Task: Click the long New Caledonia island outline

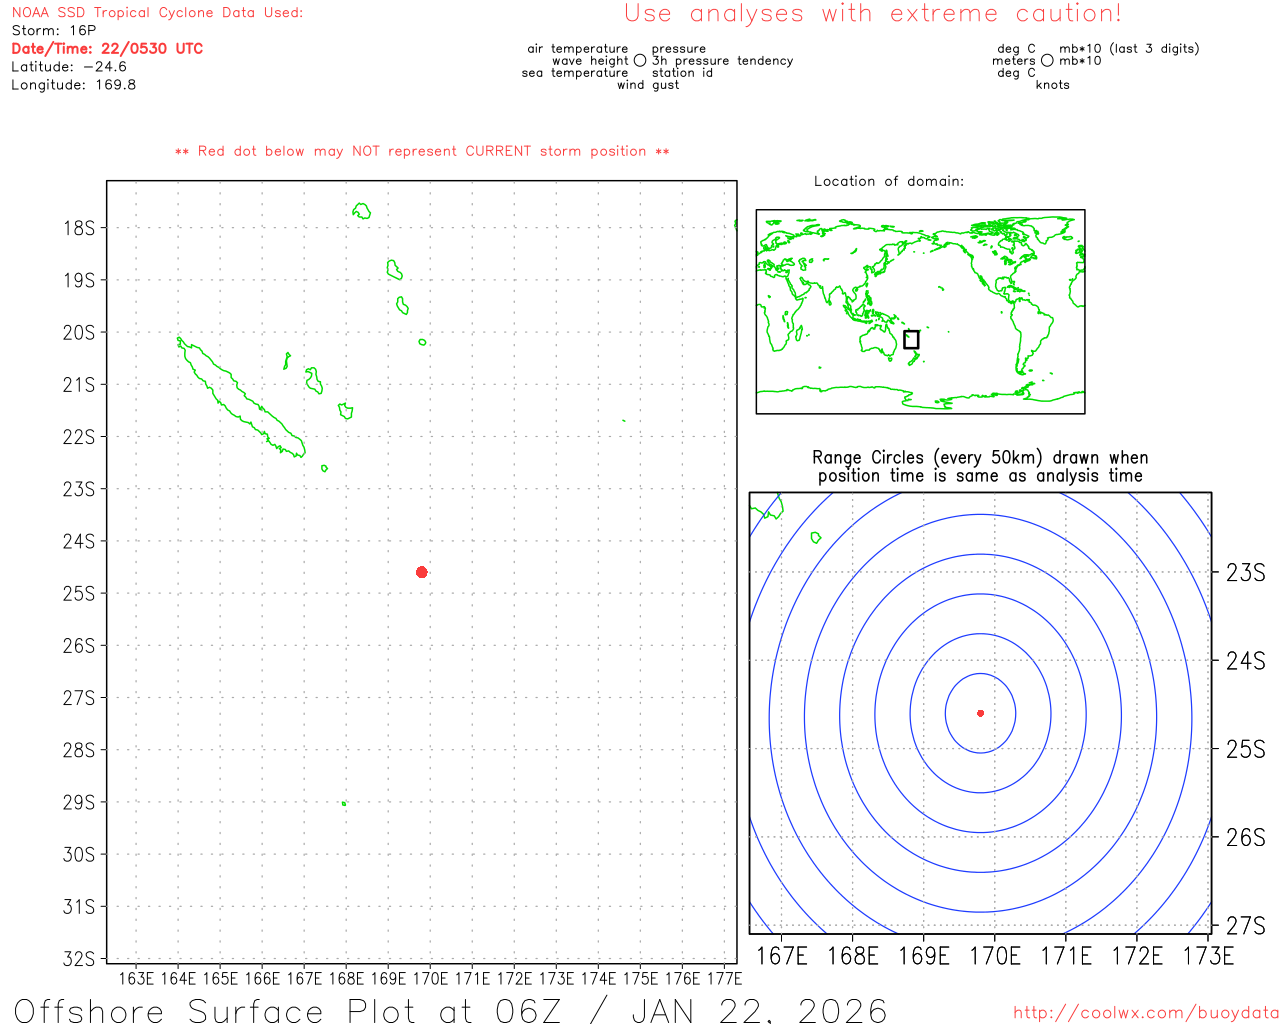Action: click(x=240, y=398)
